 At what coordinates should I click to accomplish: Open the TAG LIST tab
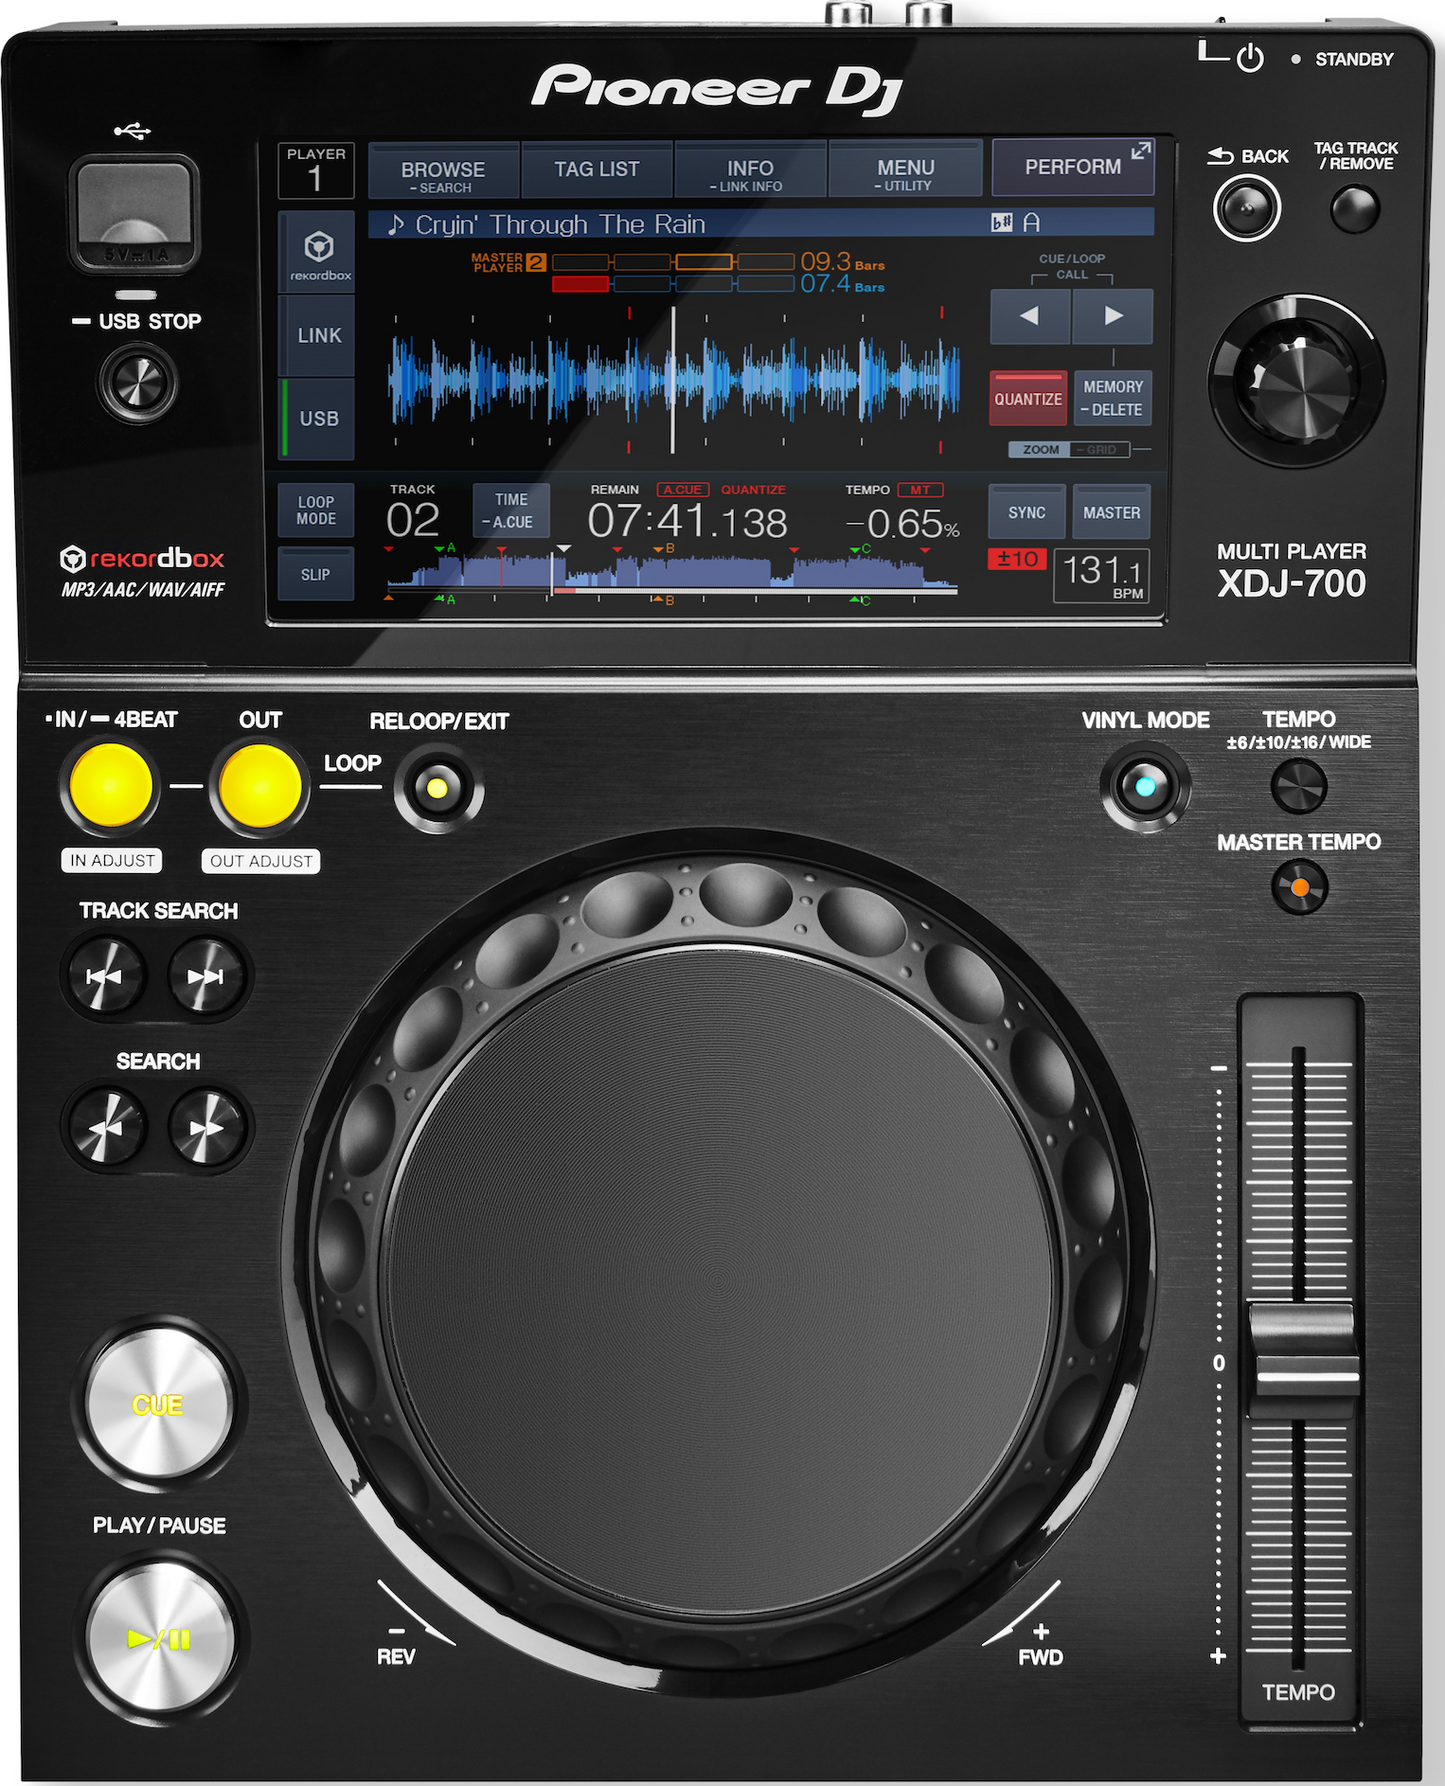tap(597, 170)
